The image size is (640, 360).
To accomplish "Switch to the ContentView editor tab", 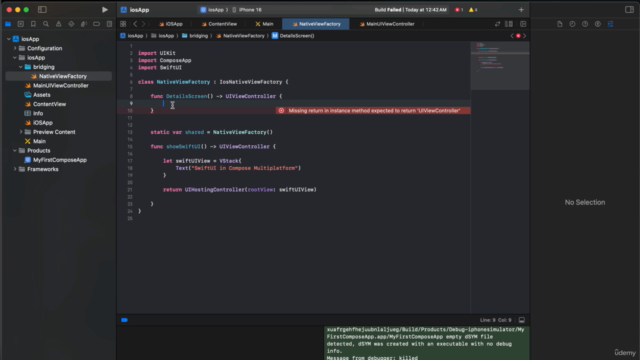I will pos(219,24).
